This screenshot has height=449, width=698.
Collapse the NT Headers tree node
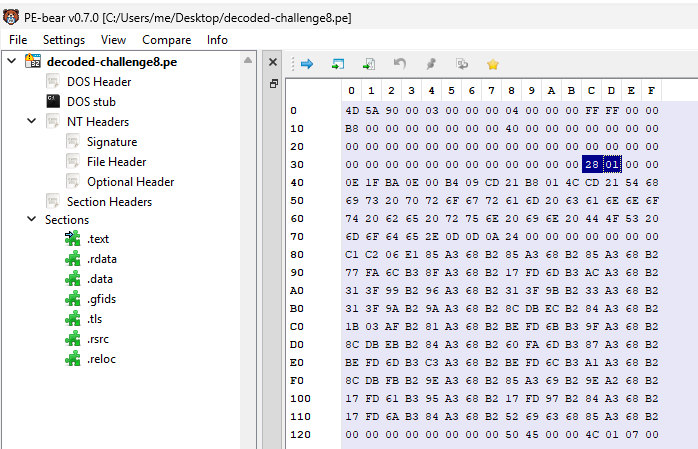coord(31,122)
